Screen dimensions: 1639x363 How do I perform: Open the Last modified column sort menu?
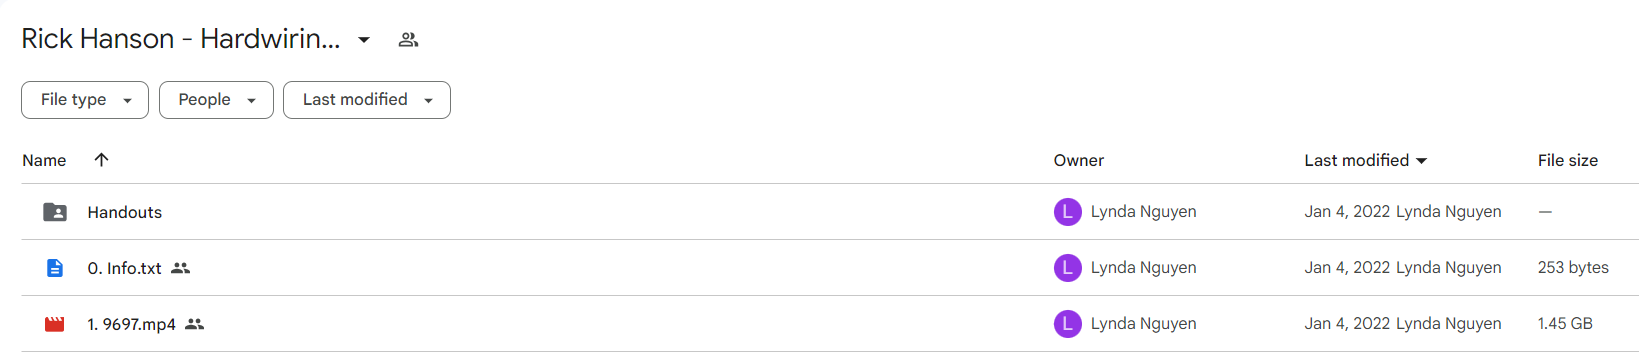click(x=1365, y=160)
